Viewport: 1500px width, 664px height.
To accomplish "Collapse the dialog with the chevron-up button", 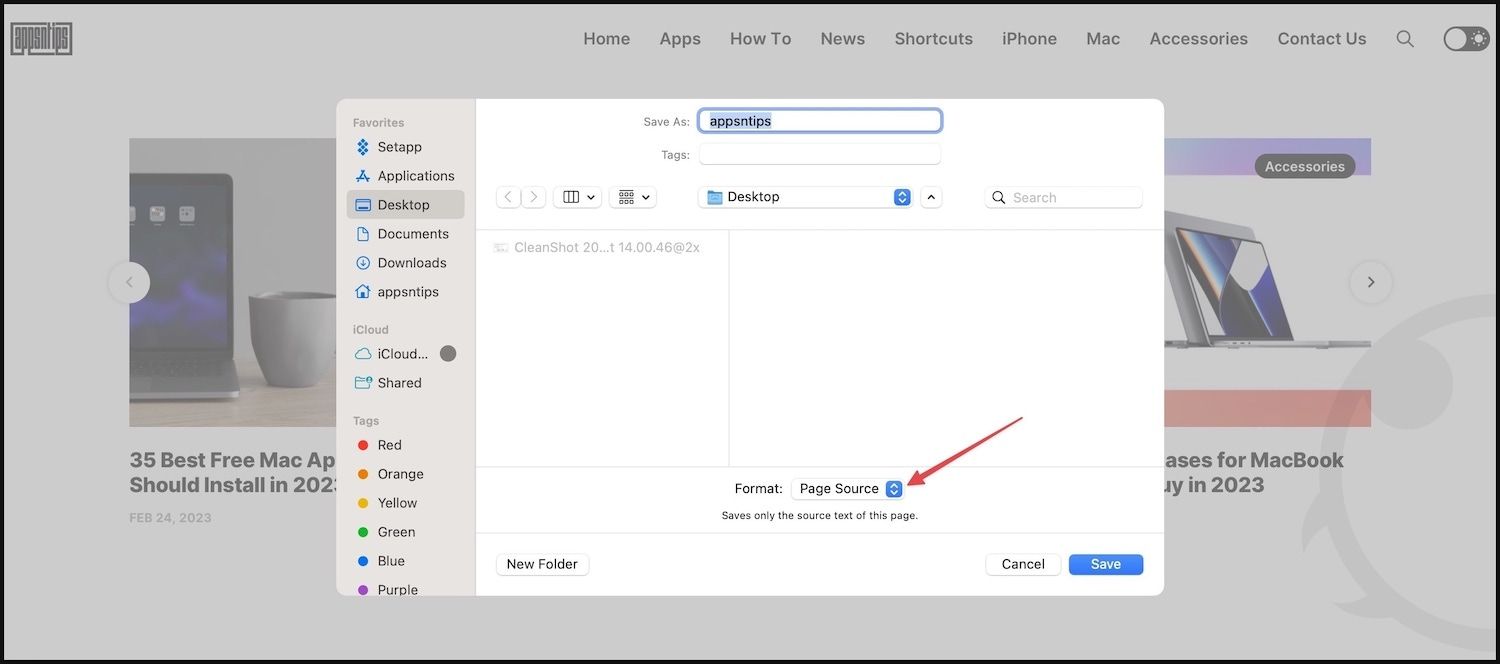I will [x=931, y=198].
